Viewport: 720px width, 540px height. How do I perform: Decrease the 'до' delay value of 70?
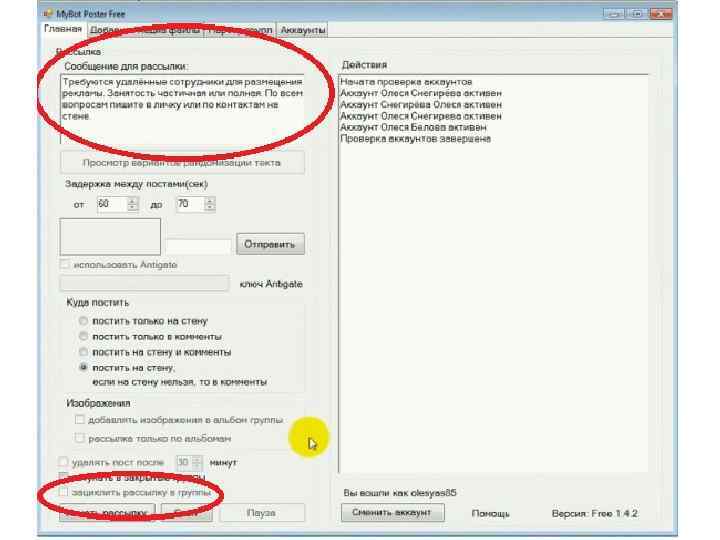210,207
